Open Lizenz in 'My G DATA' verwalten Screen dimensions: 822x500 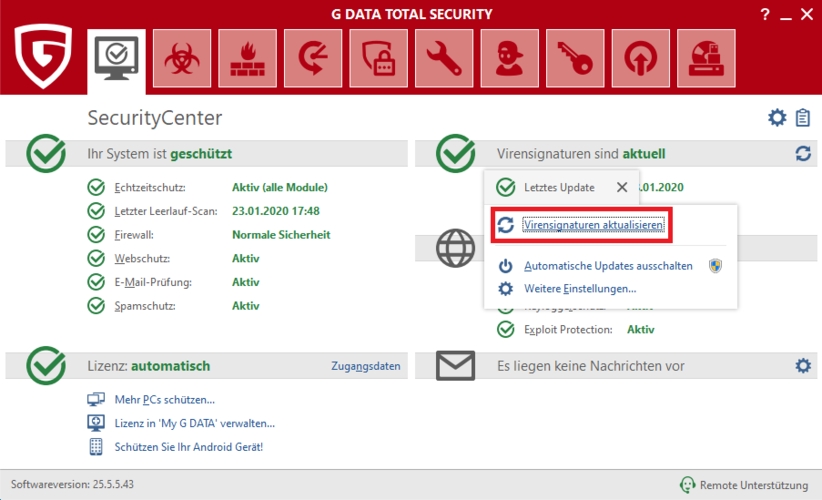coord(195,423)
